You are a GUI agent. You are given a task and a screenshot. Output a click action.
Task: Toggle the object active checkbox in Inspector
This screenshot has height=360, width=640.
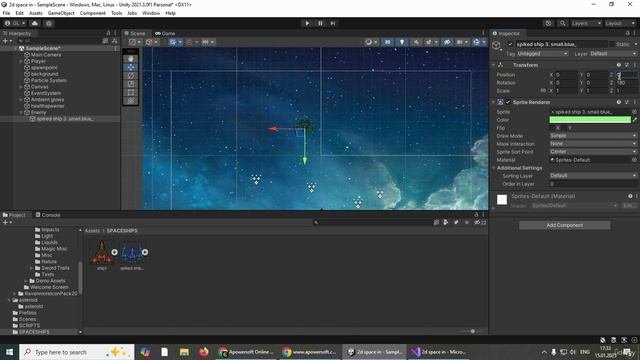click(x=510, y=44)
